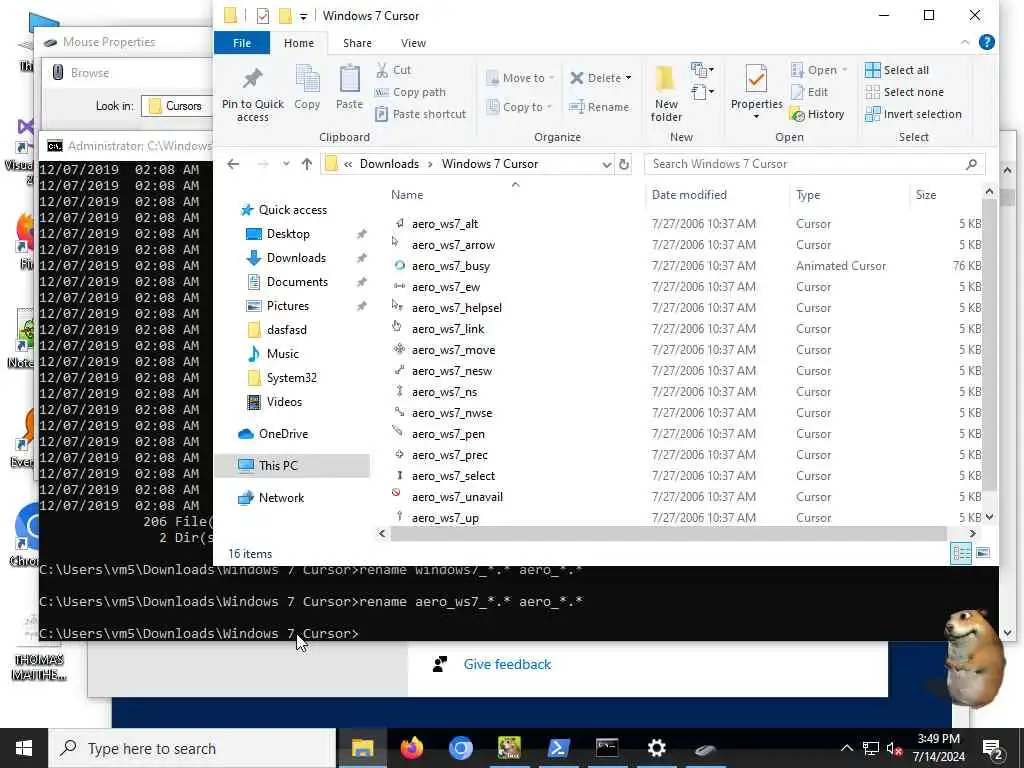Switch to the Share ribbon tab
1024x768 pixels.
click(x=357, y=42)
